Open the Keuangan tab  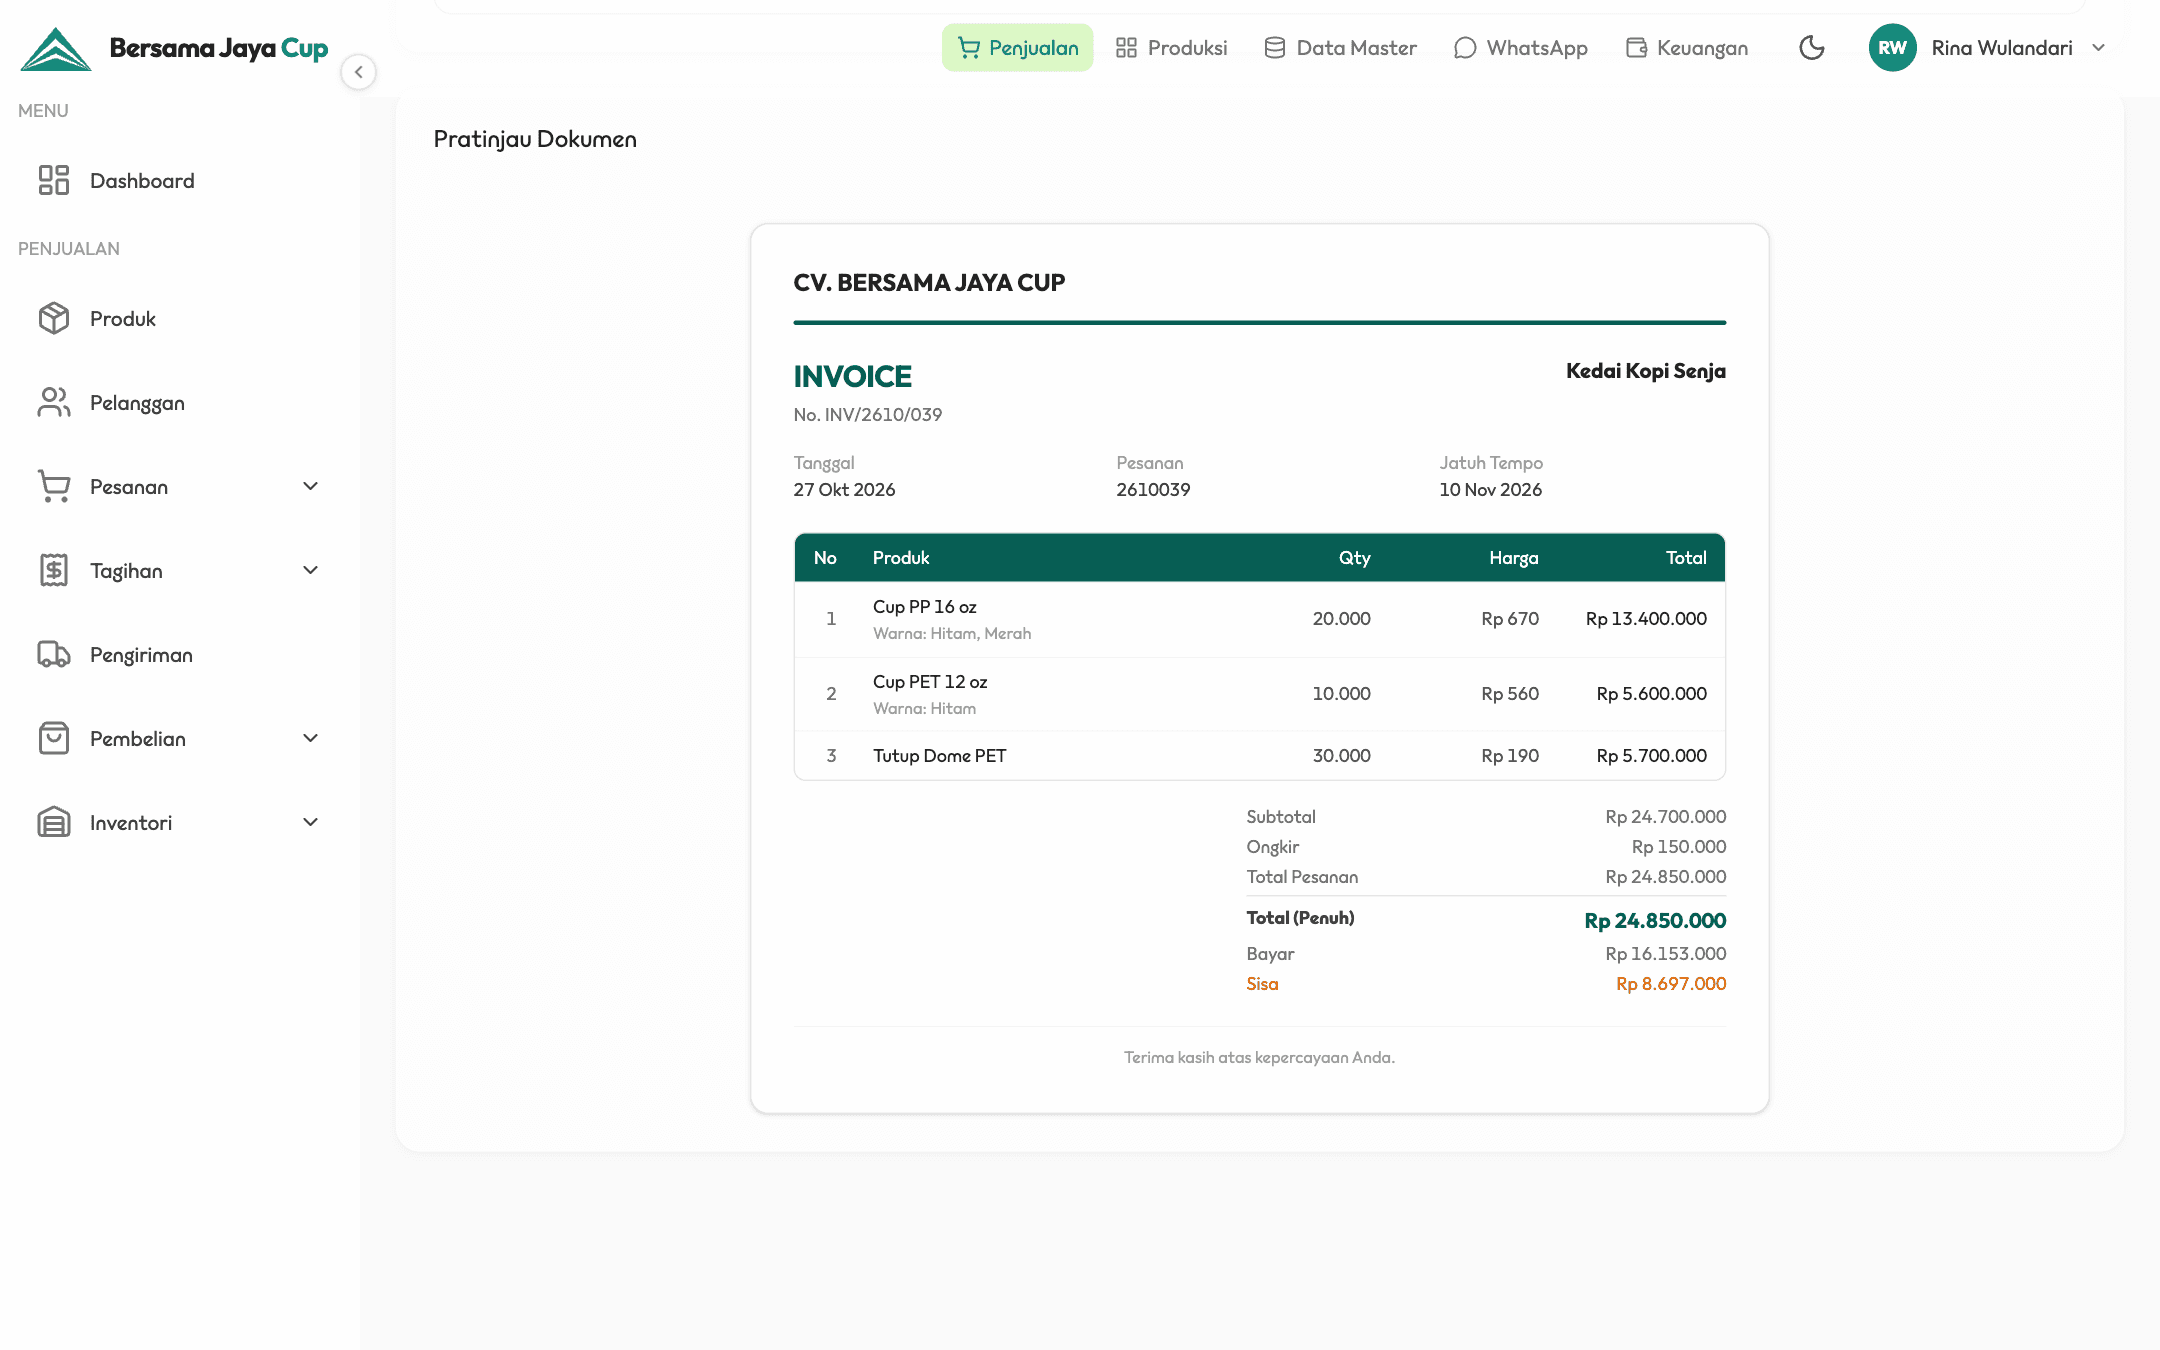1687,48
